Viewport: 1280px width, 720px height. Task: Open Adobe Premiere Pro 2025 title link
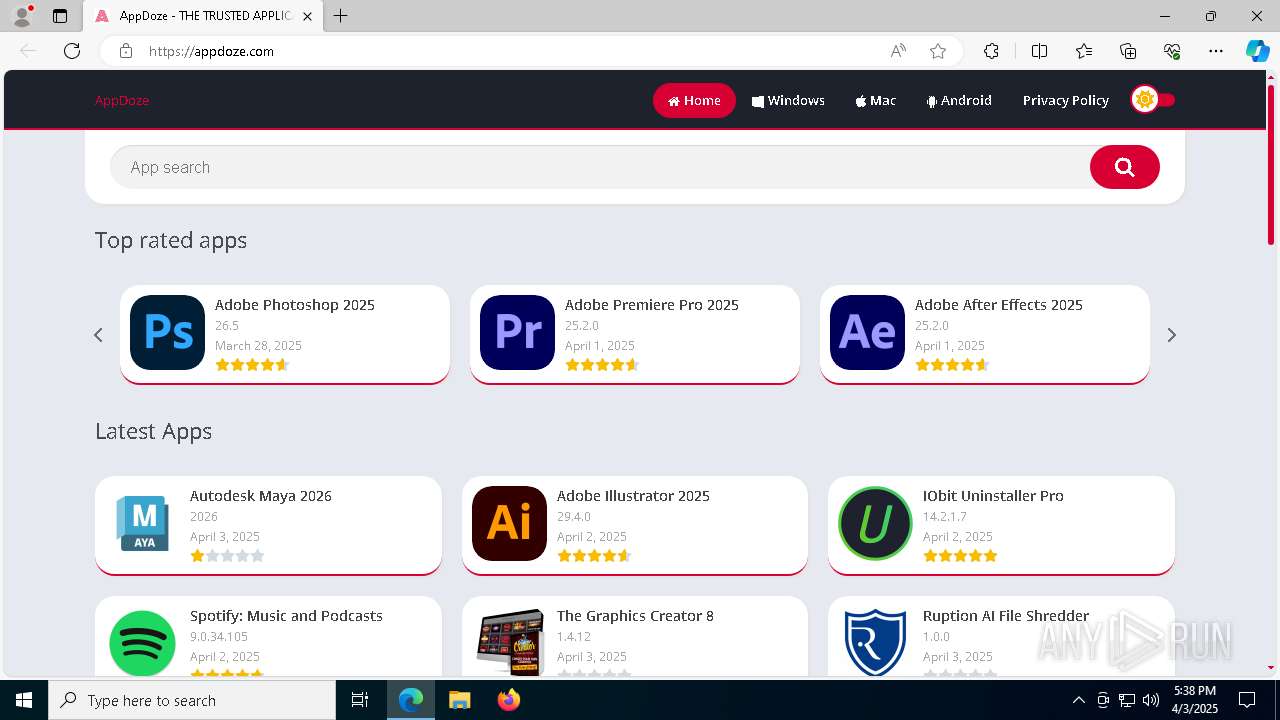(652, 305)
